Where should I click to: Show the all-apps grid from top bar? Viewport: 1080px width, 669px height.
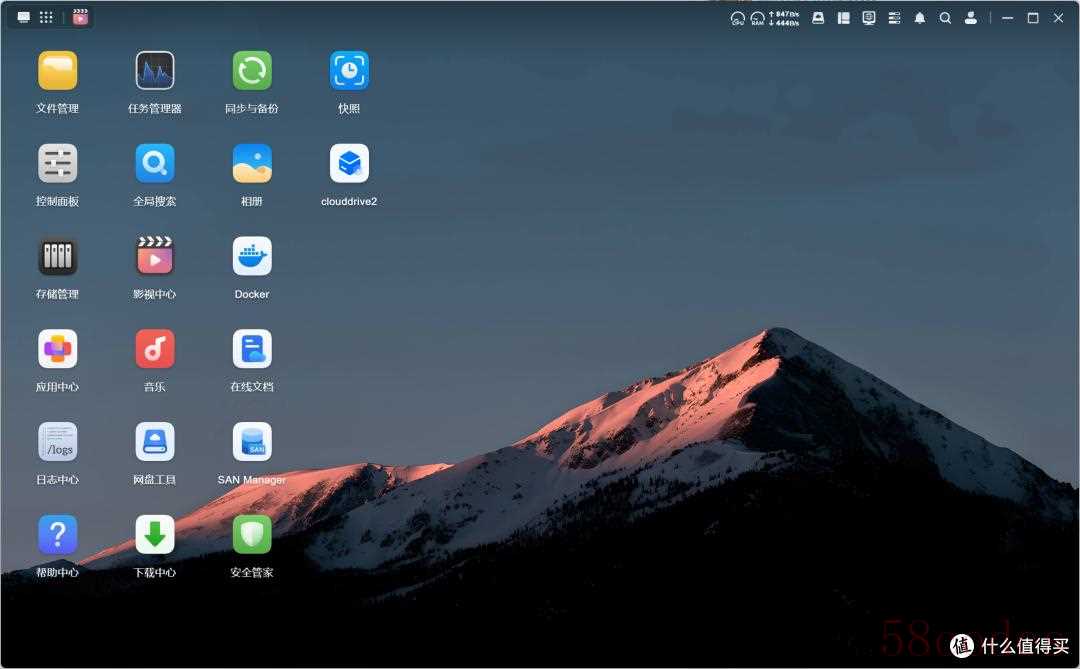point(46,17)
